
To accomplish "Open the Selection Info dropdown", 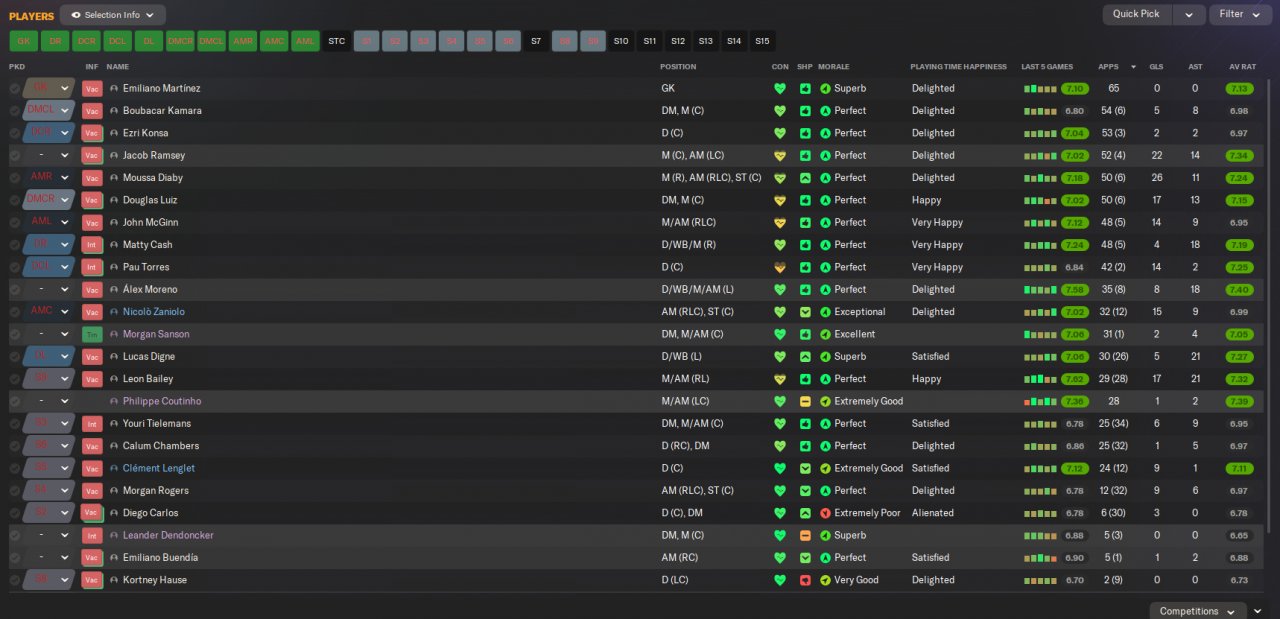I will [x=113, y=15].
